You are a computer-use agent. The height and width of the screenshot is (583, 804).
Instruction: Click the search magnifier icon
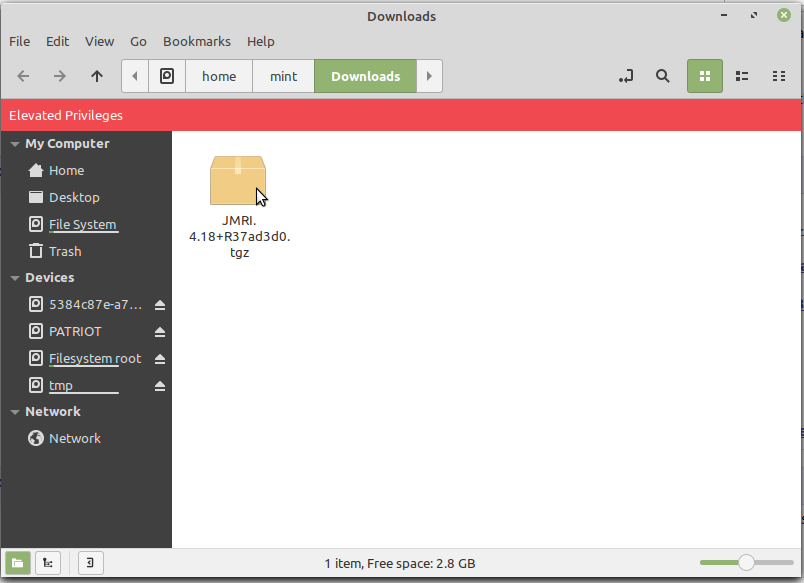click(662, 76)
